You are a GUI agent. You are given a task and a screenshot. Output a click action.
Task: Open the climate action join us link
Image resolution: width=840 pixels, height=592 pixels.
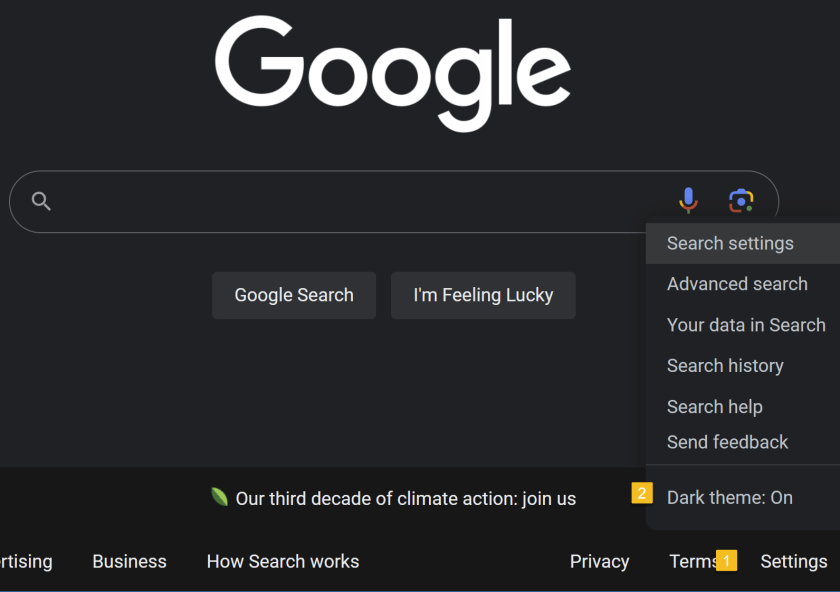(405, 498)
